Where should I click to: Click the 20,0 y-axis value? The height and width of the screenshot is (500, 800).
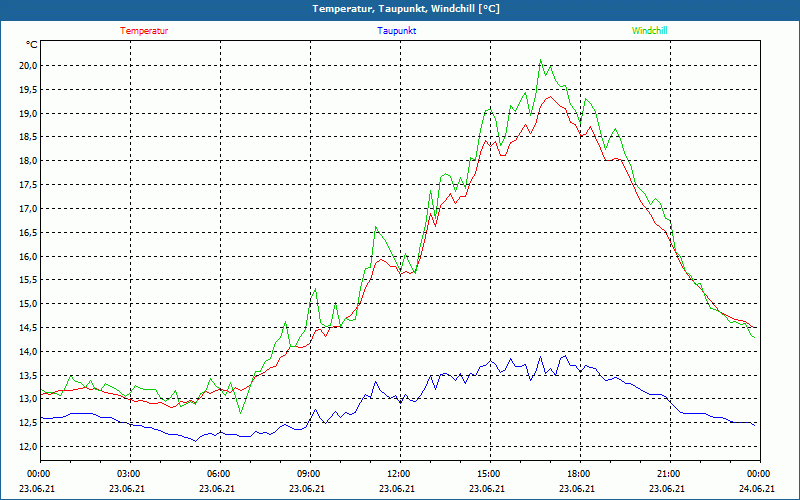click(29, 65)
